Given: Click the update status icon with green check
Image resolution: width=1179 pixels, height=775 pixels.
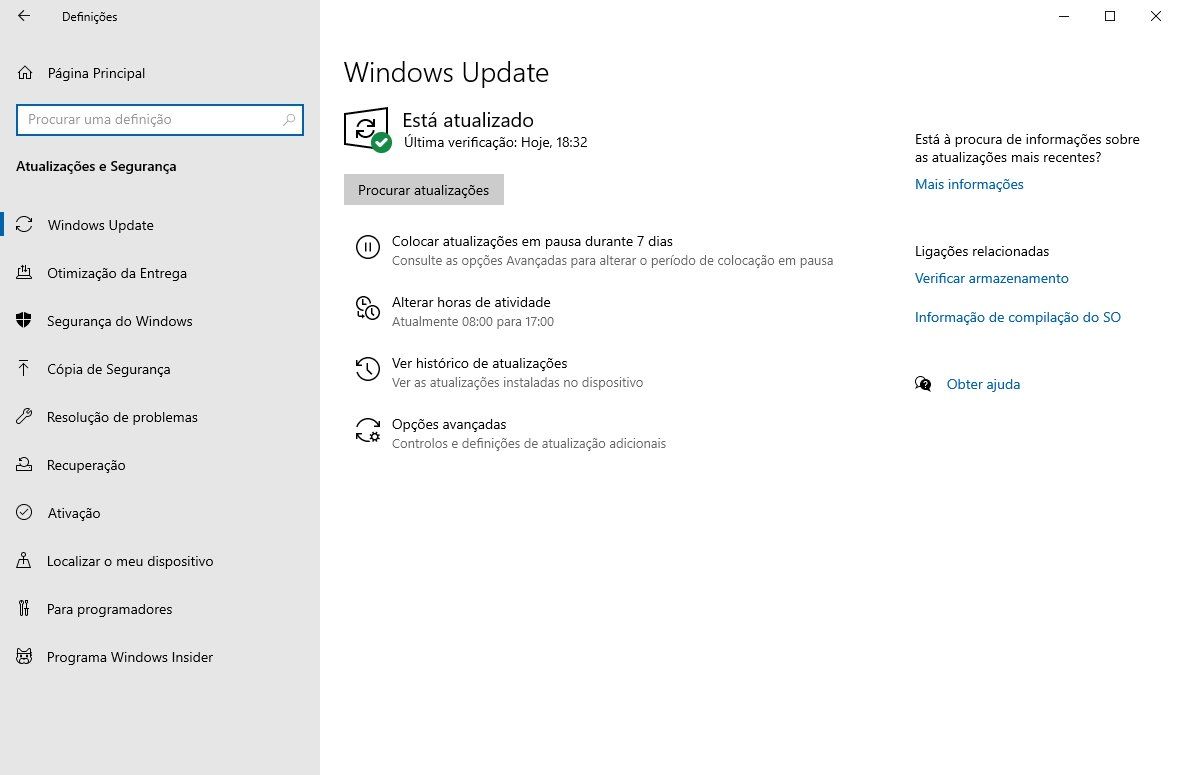Looking at the screenshot, I should click(x=368, y=129).
